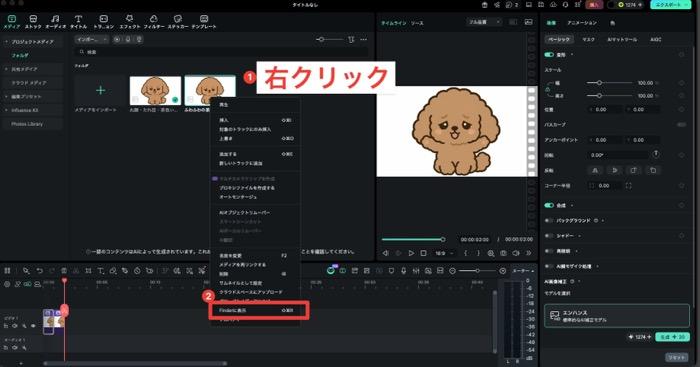Click the filter/sort icon in media panel
Viewport: 700px width, 367px height.
coord(351,40)
